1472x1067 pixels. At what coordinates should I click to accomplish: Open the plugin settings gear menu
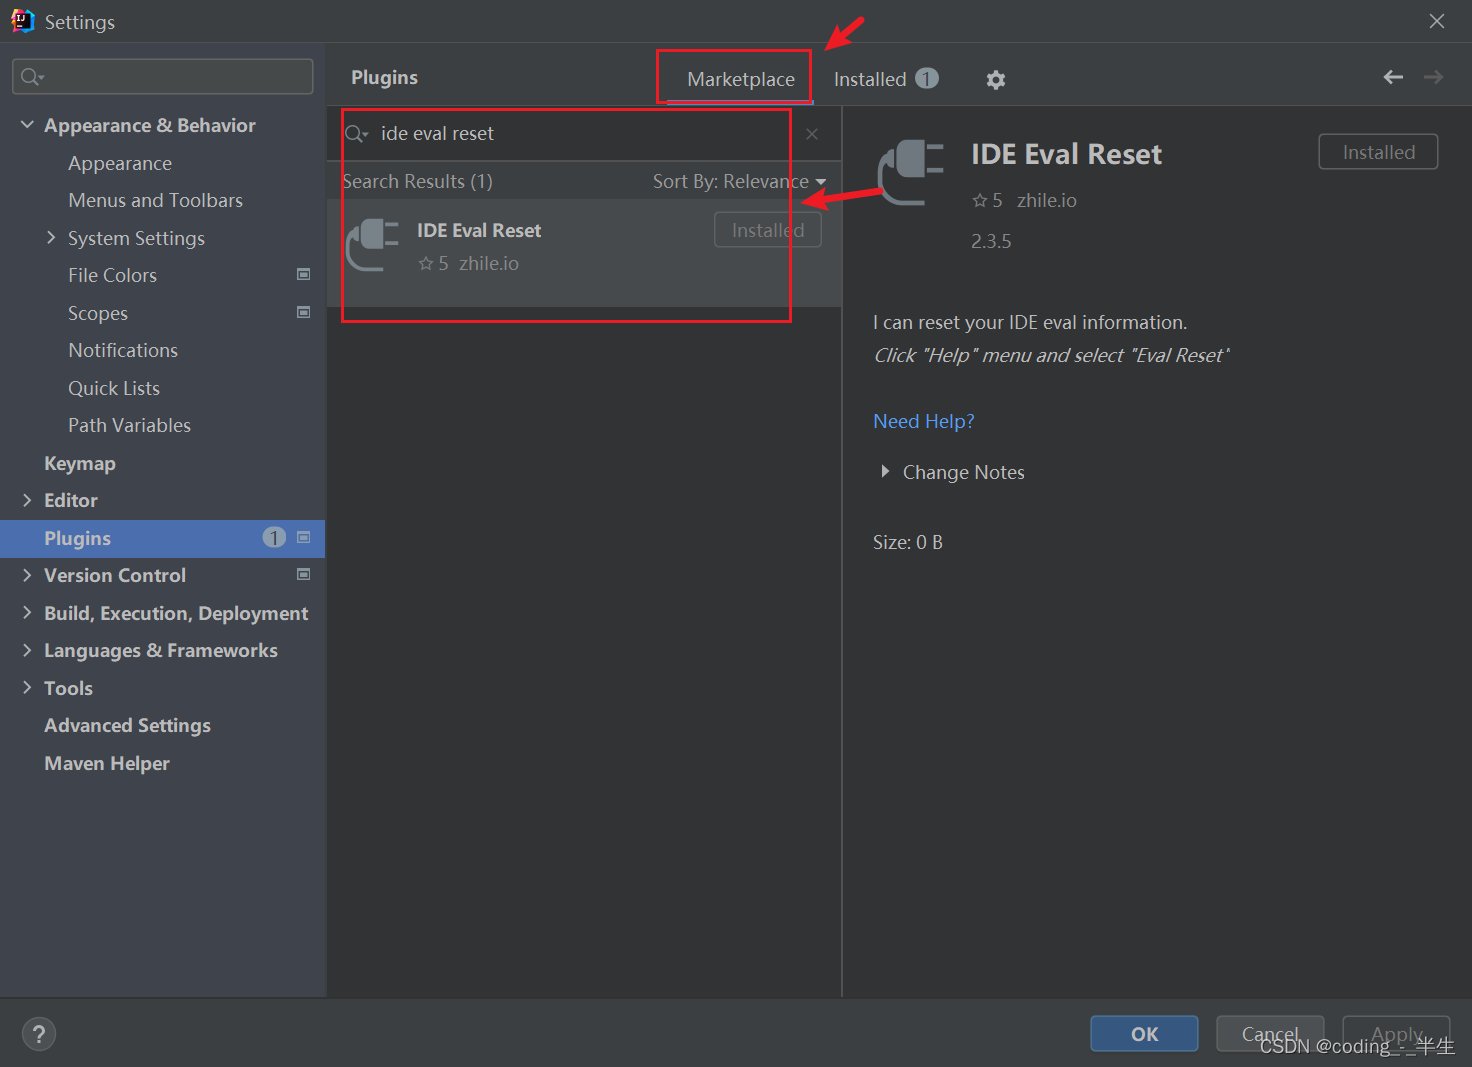click(995, 80)
